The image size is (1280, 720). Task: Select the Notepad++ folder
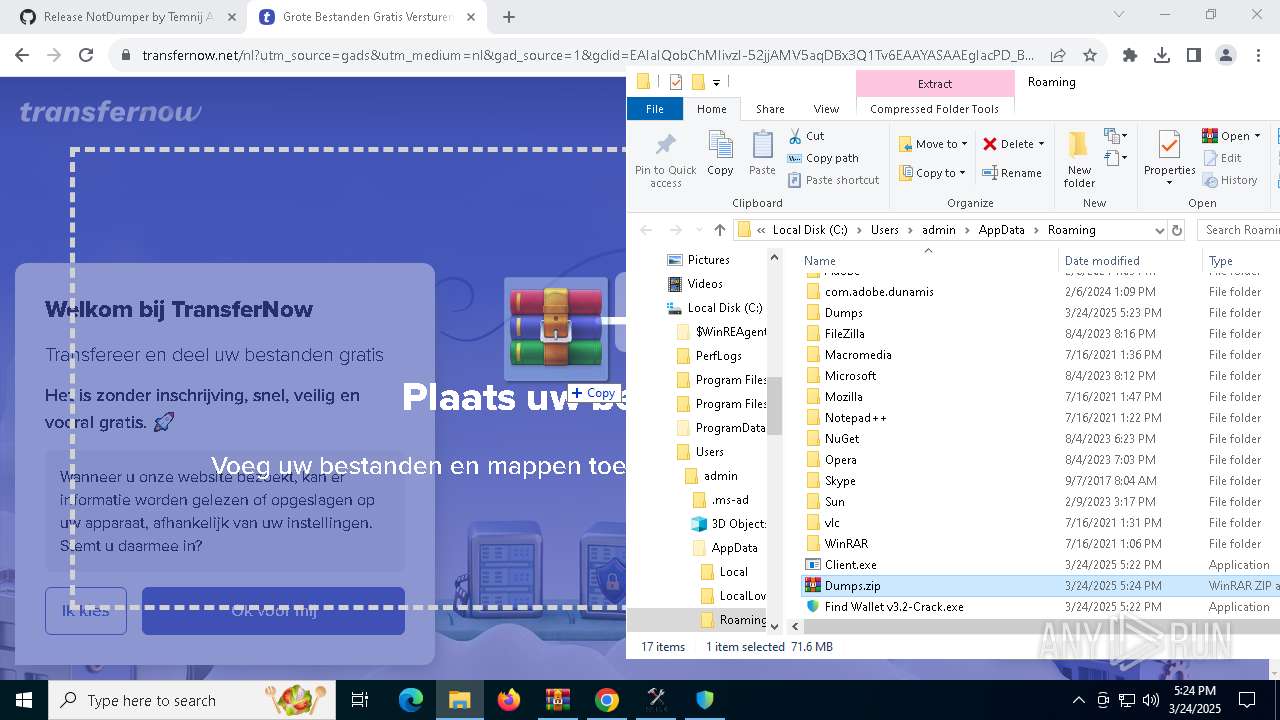[x=855, y=418]
